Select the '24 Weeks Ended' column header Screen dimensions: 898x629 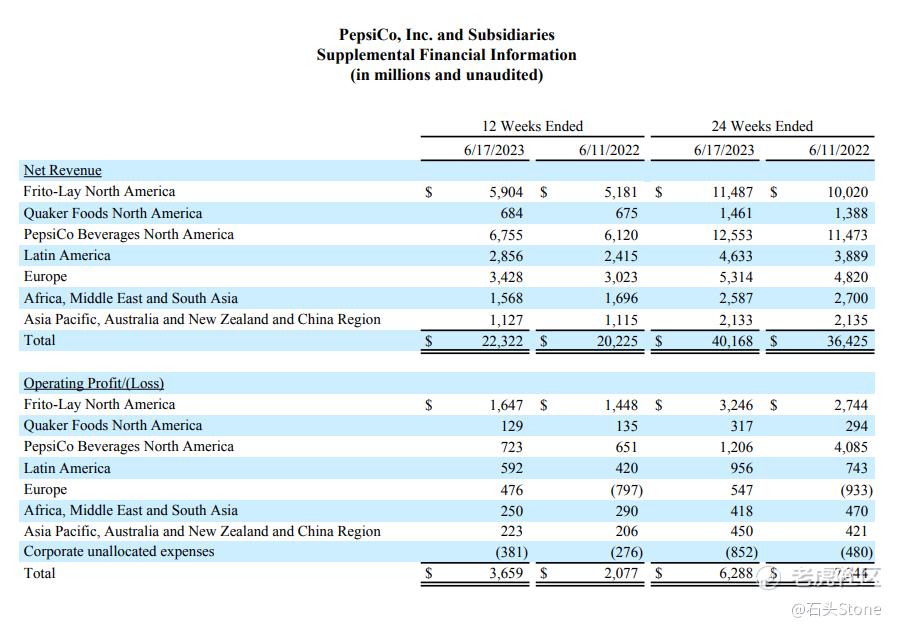(762, 126)
